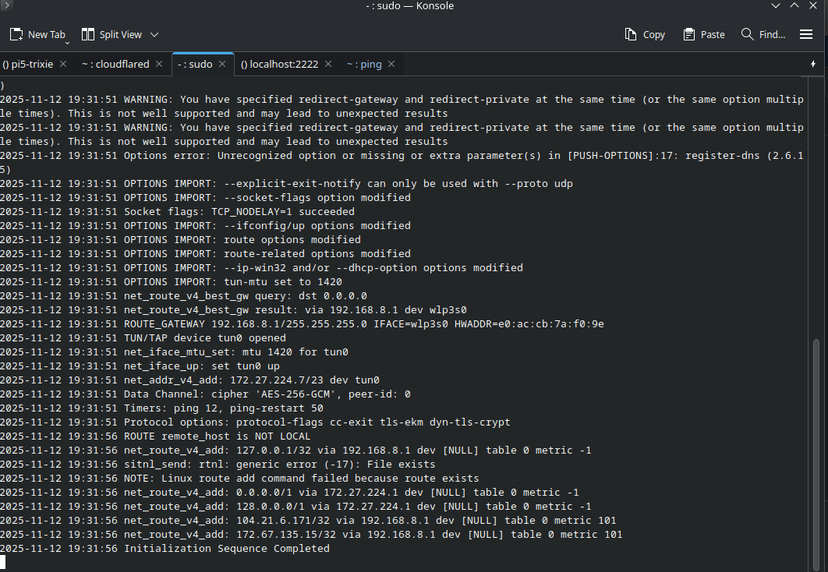Paste clipboard into the terminal
The height and width of the screenshot is (572, 828).
coord(703,34)
